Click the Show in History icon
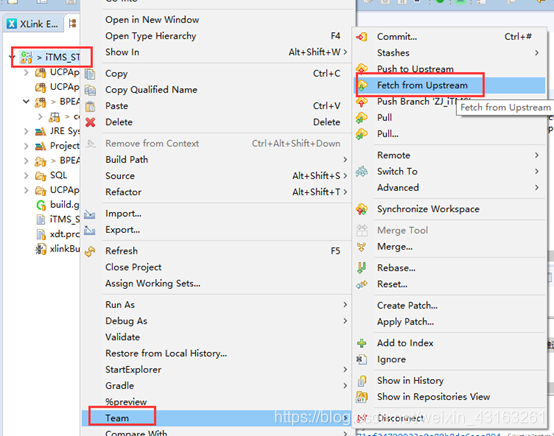Screen dimensions: 554x436 (x=362, y=381)
